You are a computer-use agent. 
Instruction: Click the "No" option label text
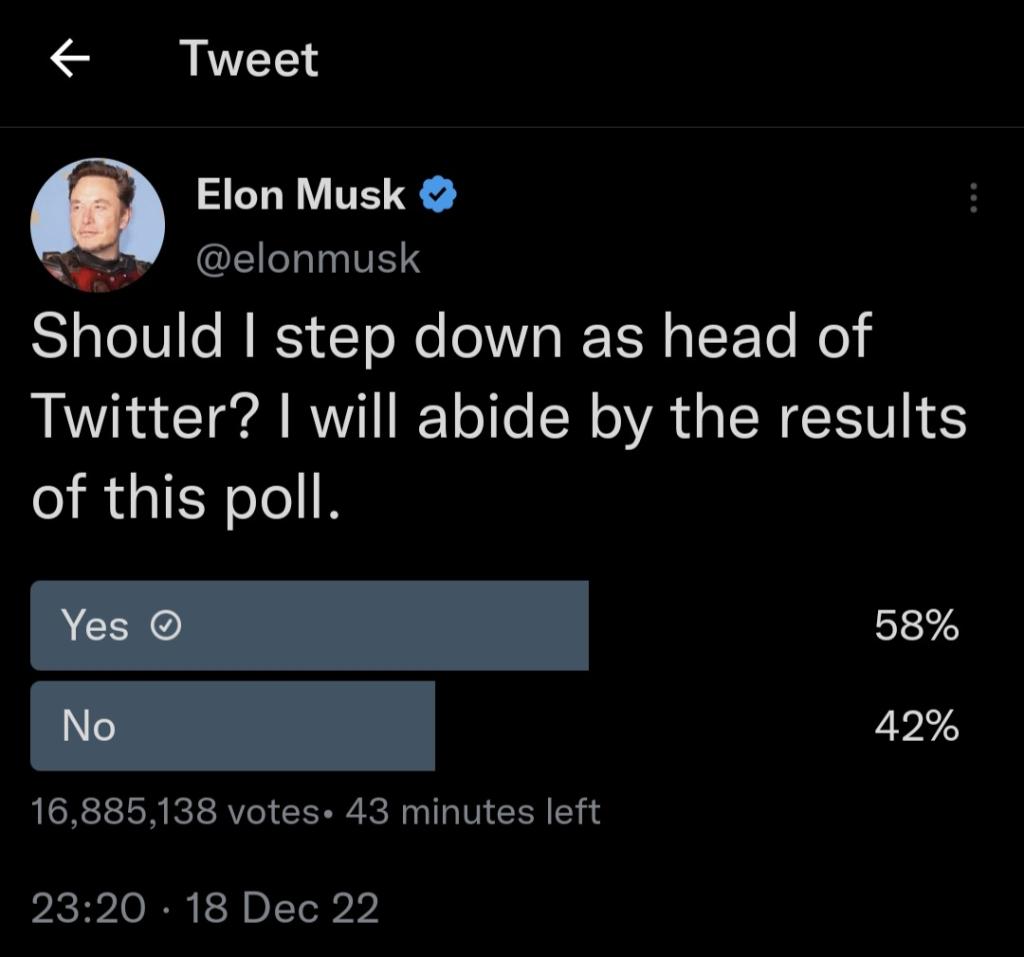tap(89, 727)
